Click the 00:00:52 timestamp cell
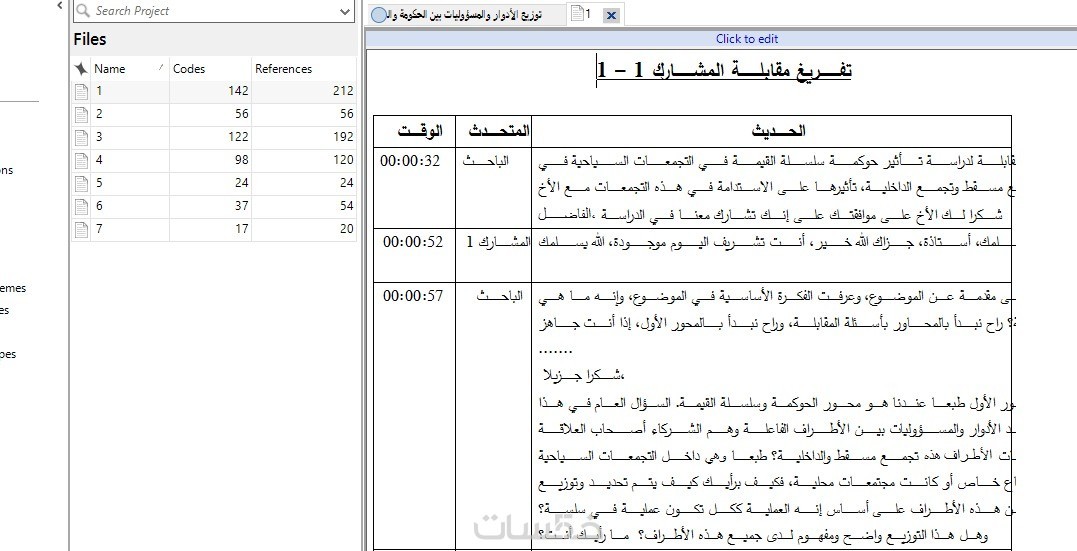 (x=413, y=242)
